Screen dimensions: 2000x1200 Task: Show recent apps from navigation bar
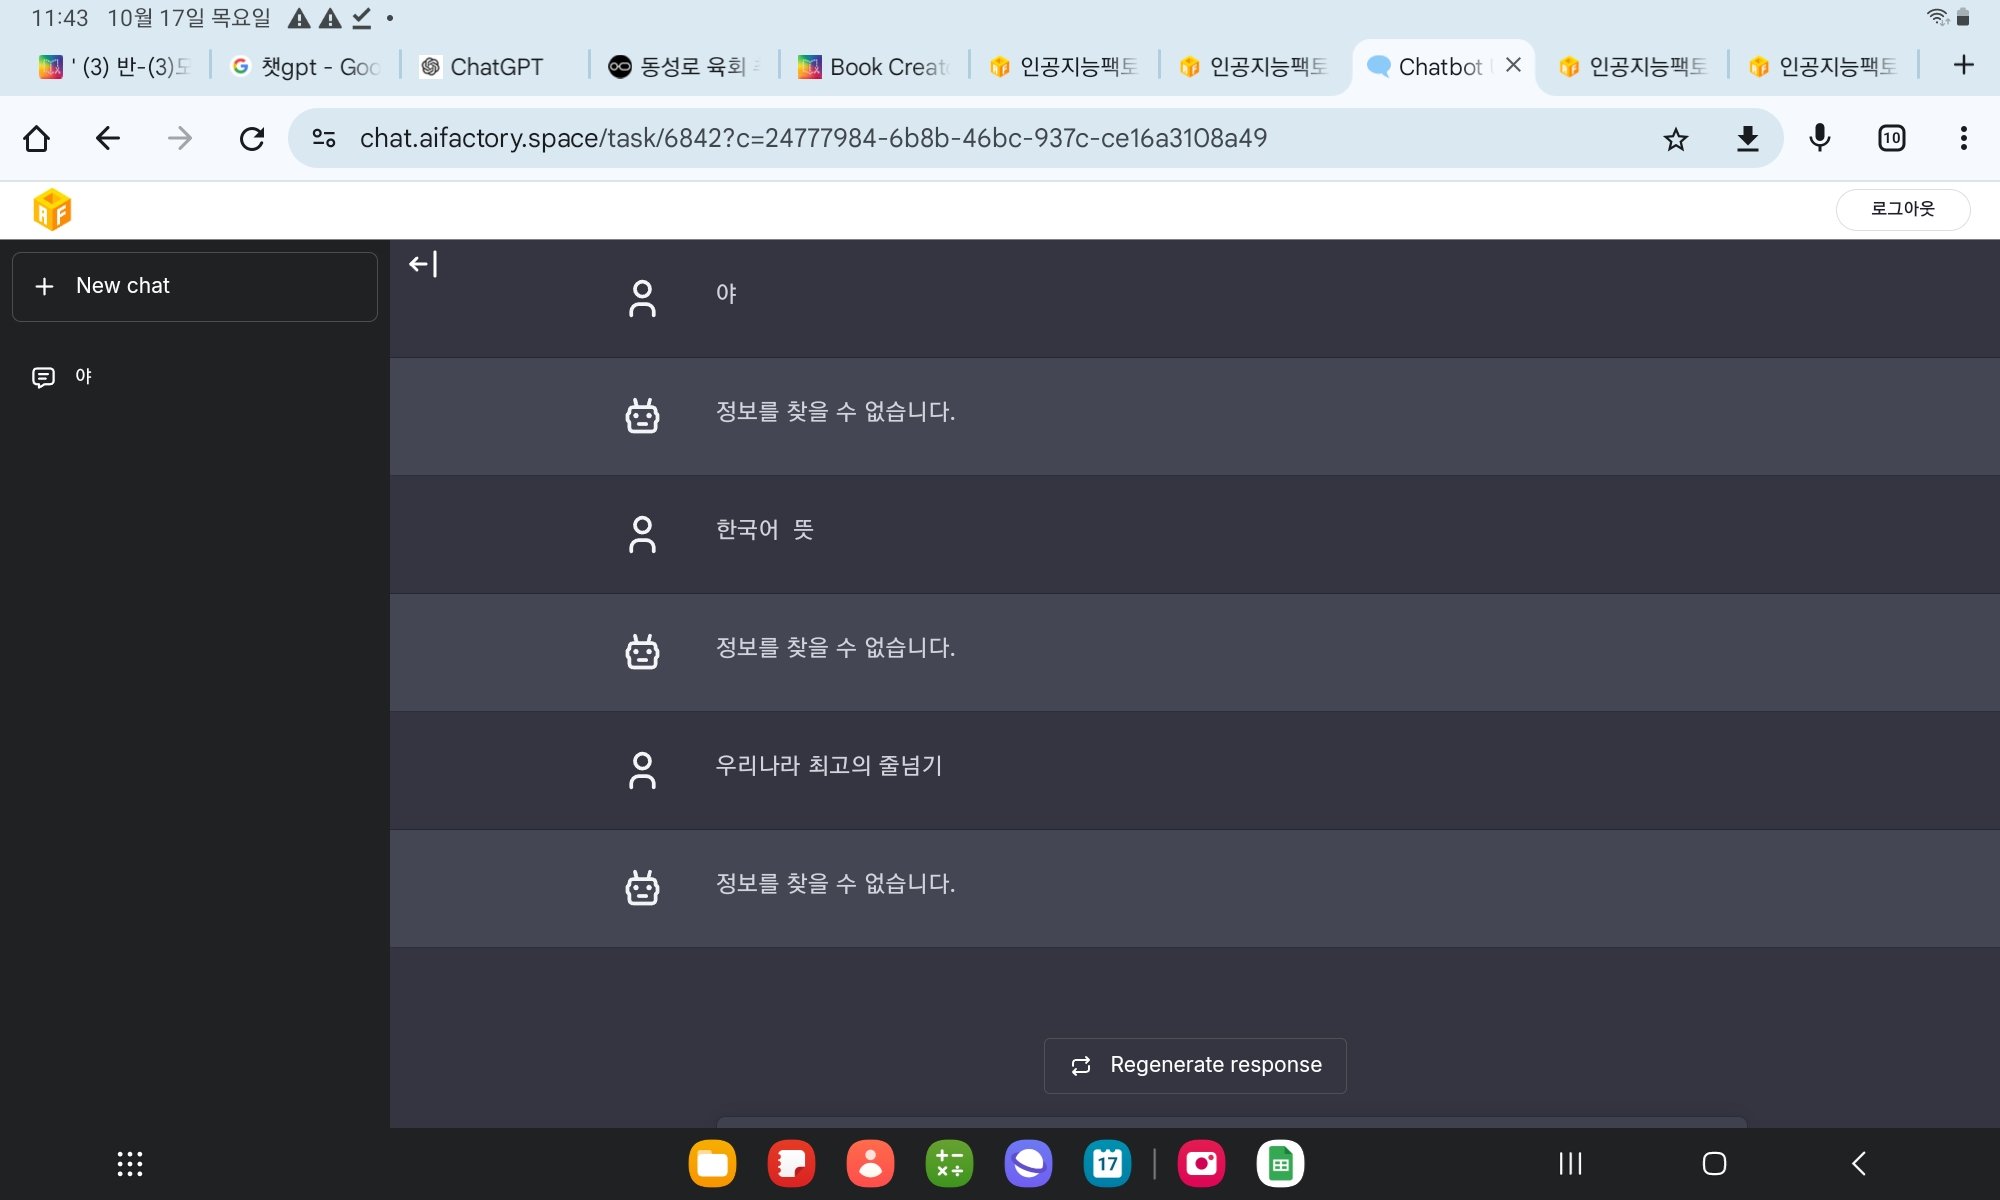(x=1570, y=1164)
